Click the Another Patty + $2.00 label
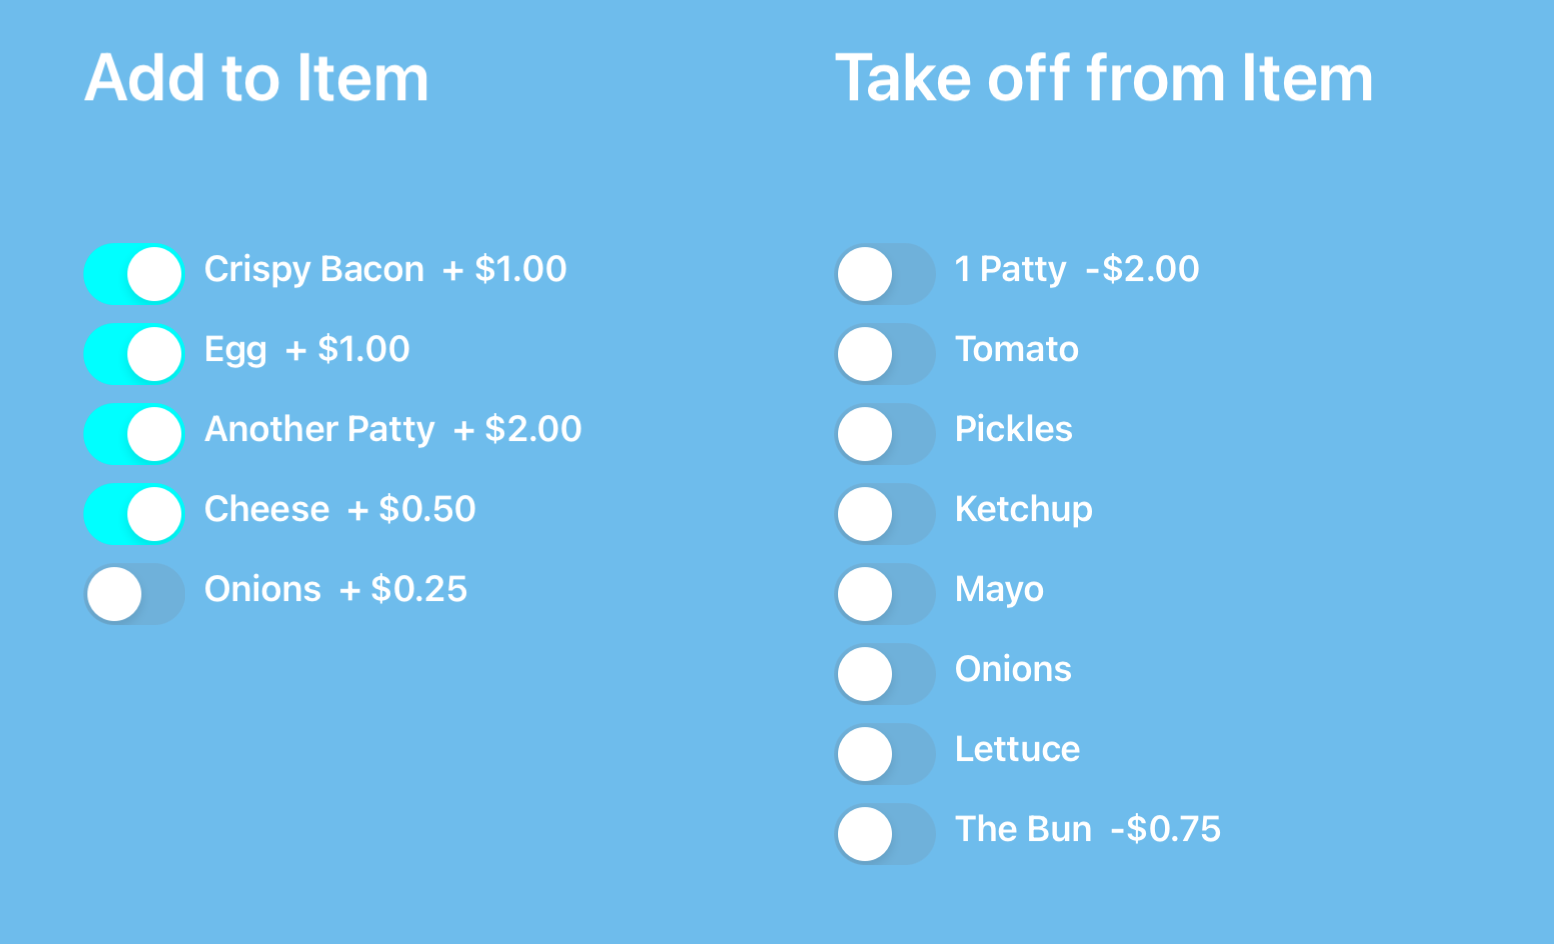 point(393,429)
